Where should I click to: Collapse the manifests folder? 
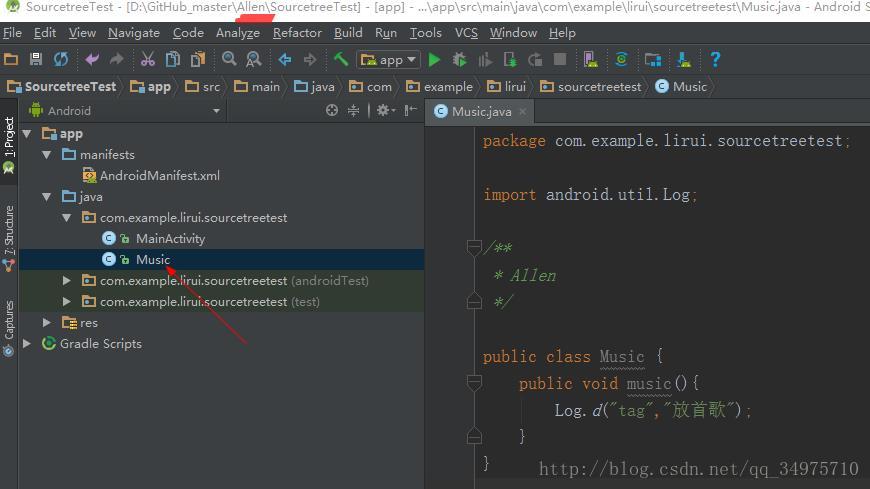[47, 155]
